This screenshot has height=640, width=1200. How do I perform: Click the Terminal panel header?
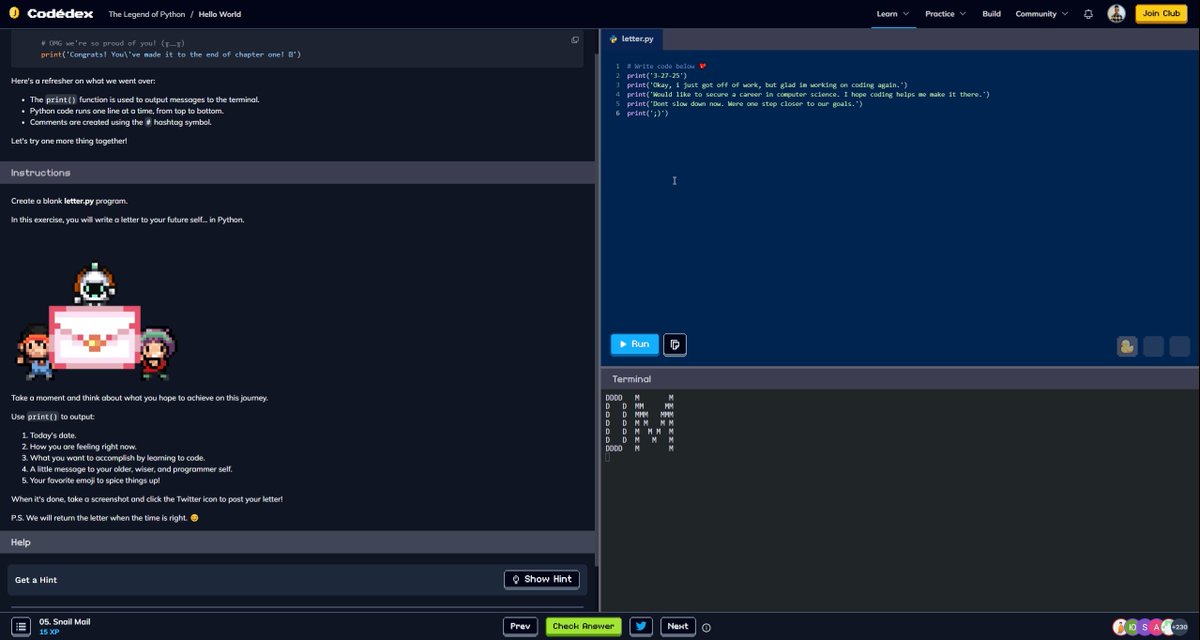pyautogui.click(x=900, y=379)
